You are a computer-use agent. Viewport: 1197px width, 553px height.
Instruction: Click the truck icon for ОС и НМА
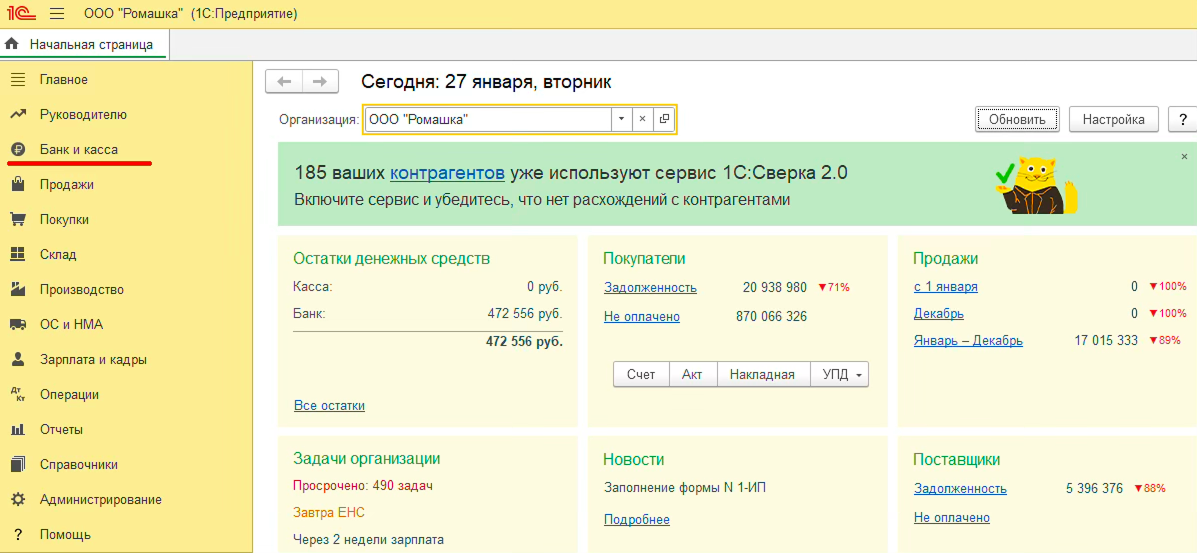point(18,325)
